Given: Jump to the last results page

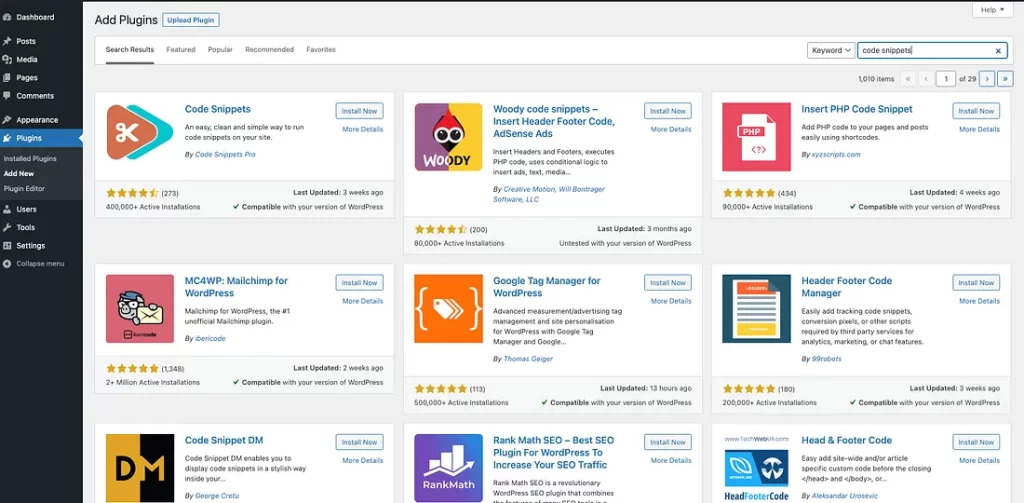Looking at the screenshot, I should tap(1005, 78).
